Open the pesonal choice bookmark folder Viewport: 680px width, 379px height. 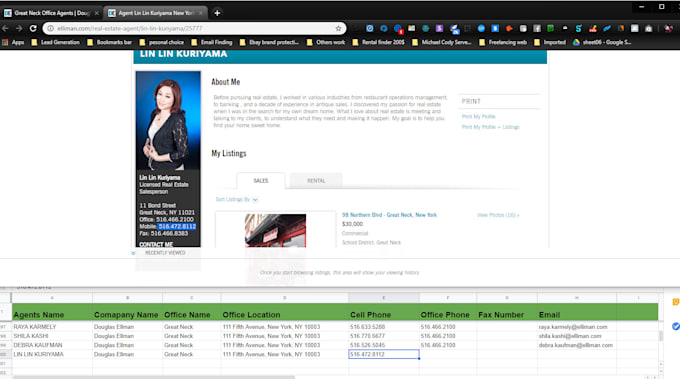pos(161,42)
